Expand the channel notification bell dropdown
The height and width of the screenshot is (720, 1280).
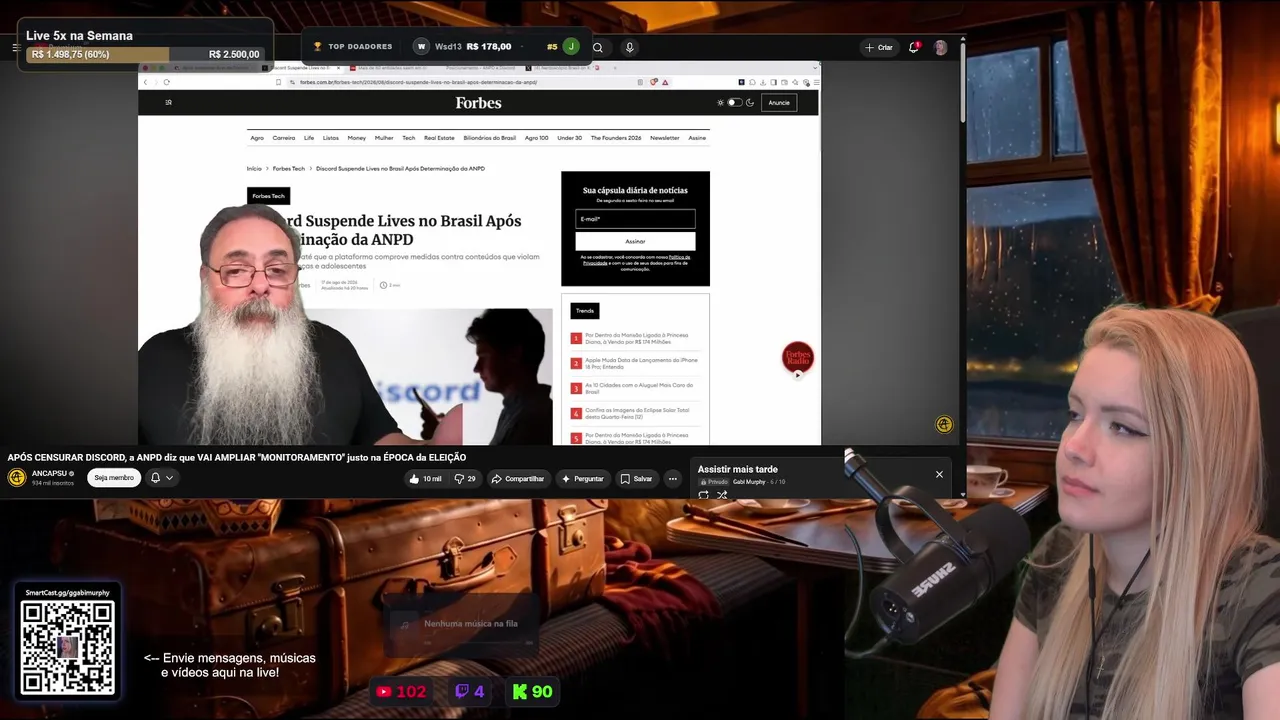point(162,478)
